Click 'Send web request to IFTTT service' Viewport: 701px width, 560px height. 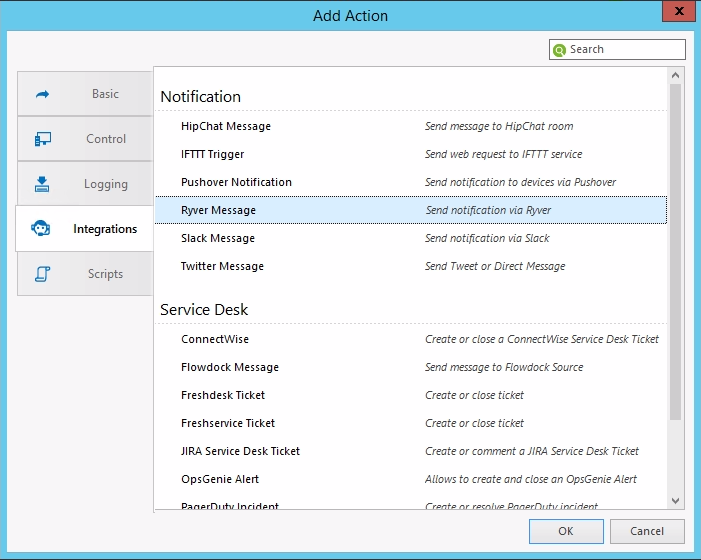(503, 154)
